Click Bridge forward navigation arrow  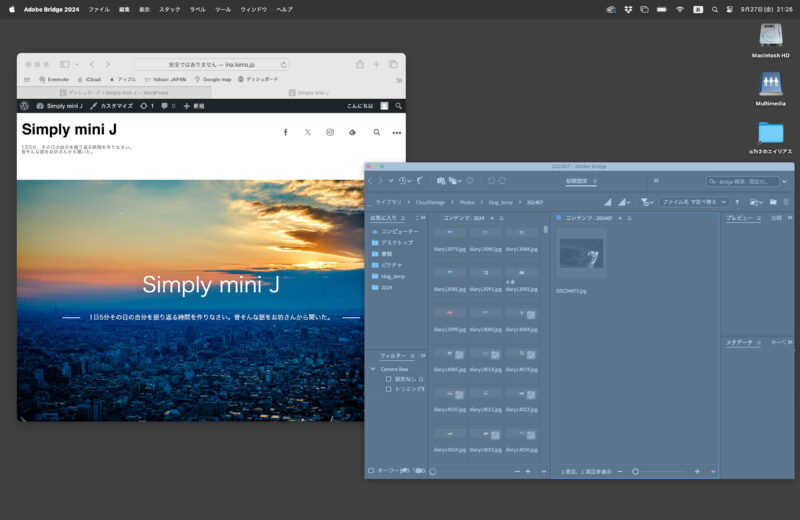(x=380, y=181)
